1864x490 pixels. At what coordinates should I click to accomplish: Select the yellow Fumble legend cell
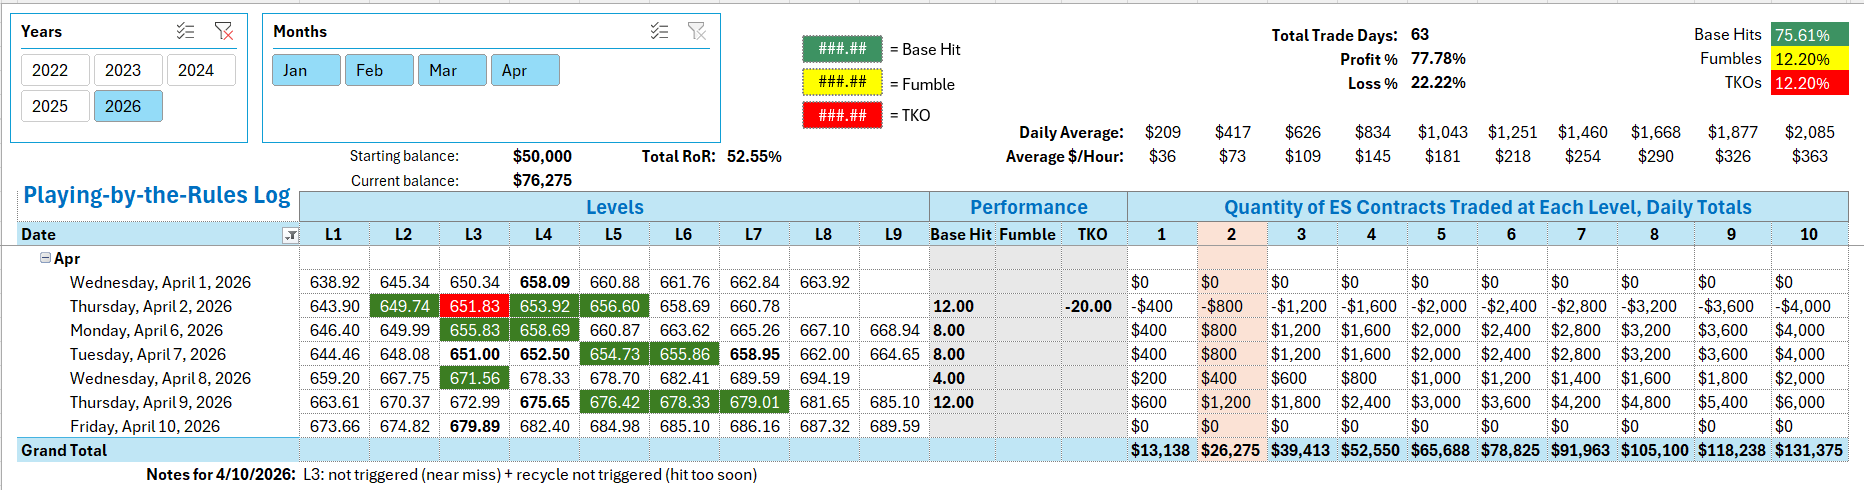point(842,82)
